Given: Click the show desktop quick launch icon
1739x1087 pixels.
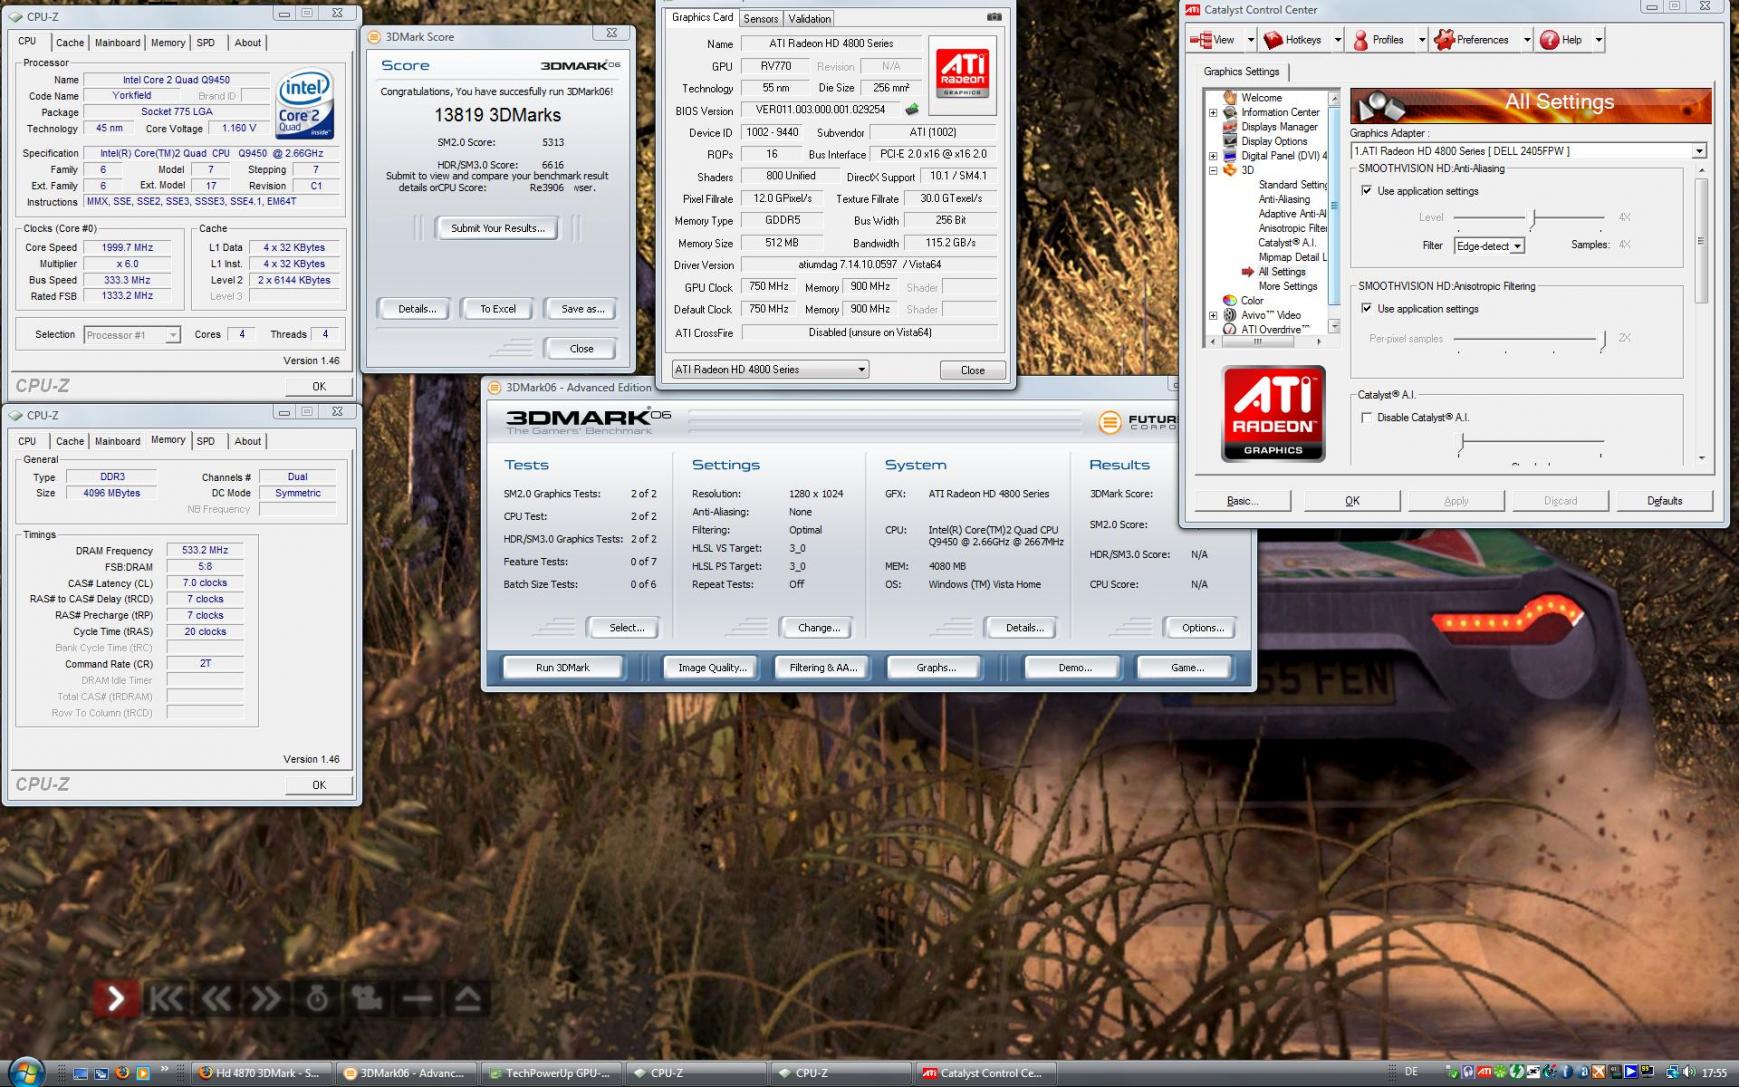Looking at the screenshot, I should pyautogui.click(x=81, y=1073).
